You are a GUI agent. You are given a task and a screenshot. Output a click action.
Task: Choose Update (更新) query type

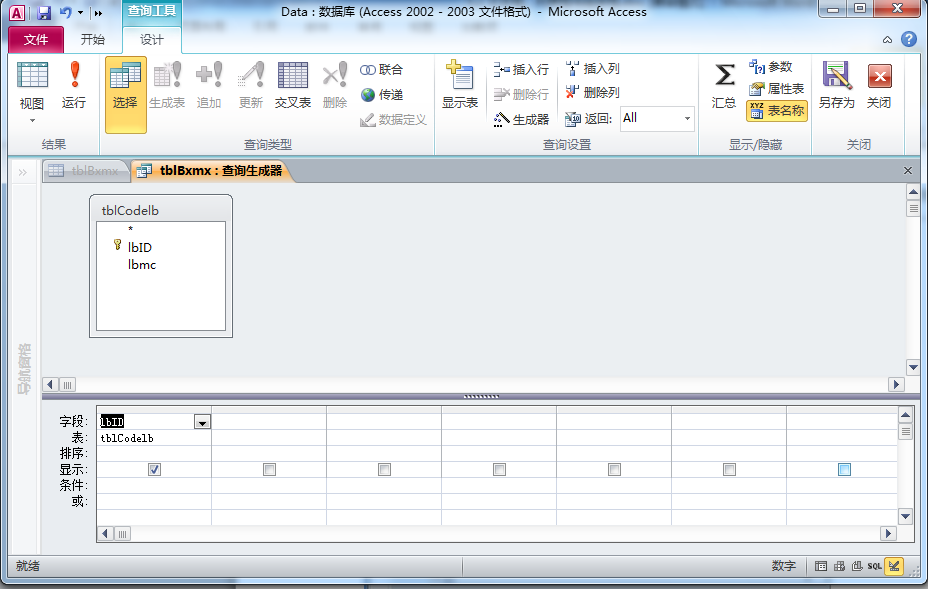(x=251, y=86)
